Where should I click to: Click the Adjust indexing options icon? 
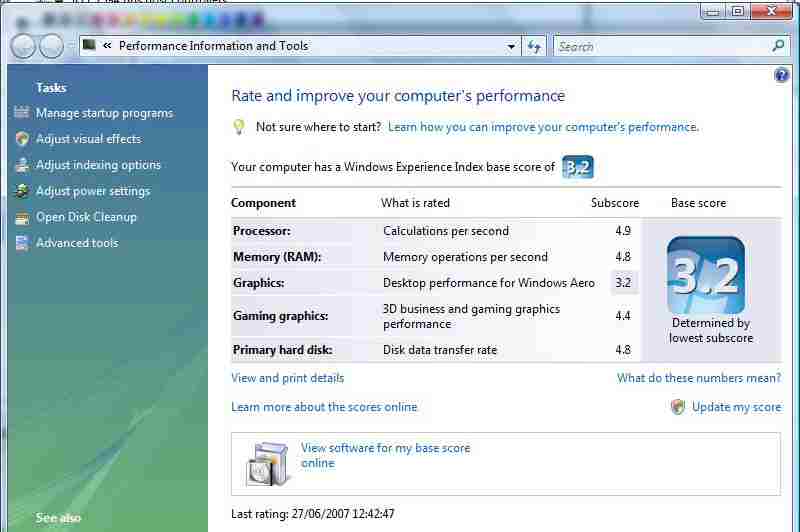tap(22, 165)
